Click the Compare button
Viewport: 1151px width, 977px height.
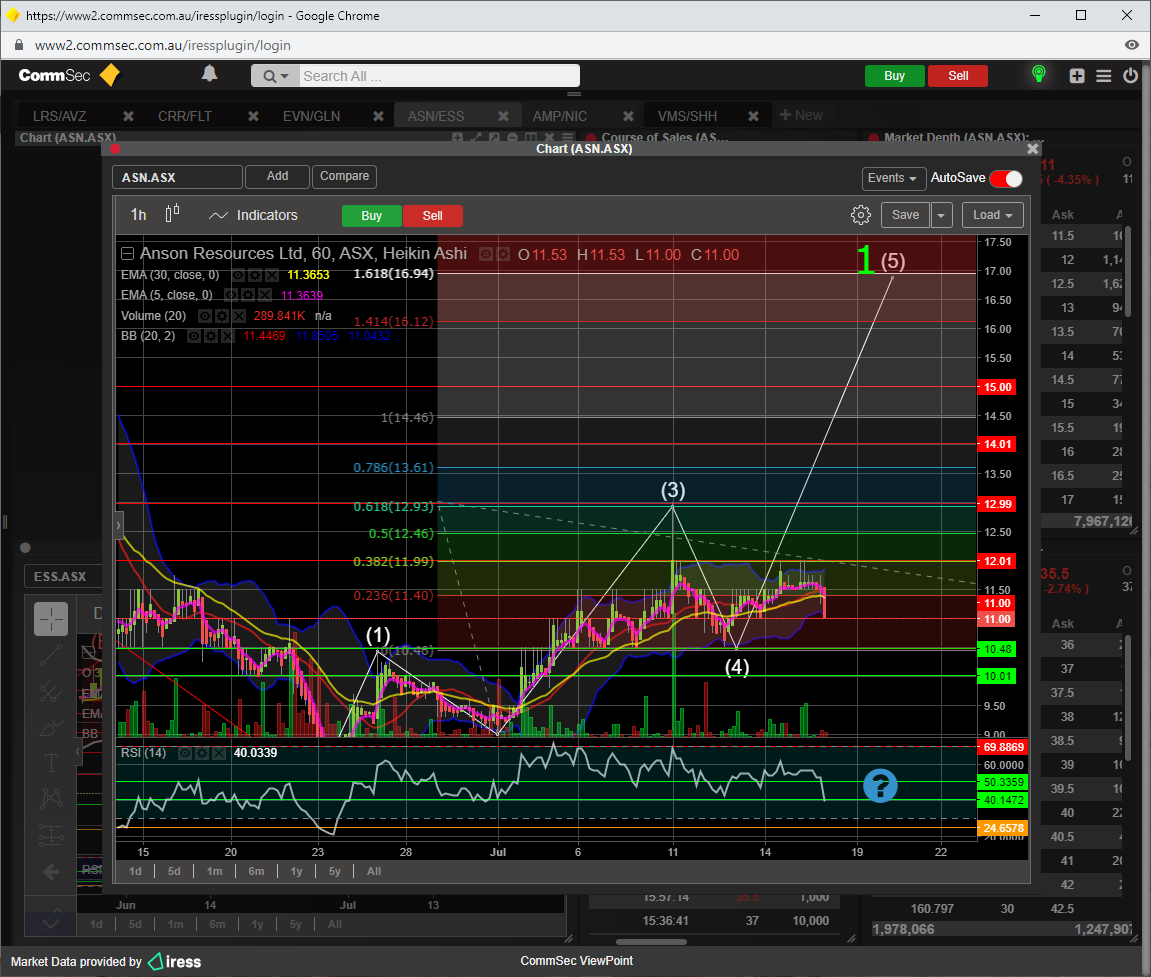coord(344,176)
